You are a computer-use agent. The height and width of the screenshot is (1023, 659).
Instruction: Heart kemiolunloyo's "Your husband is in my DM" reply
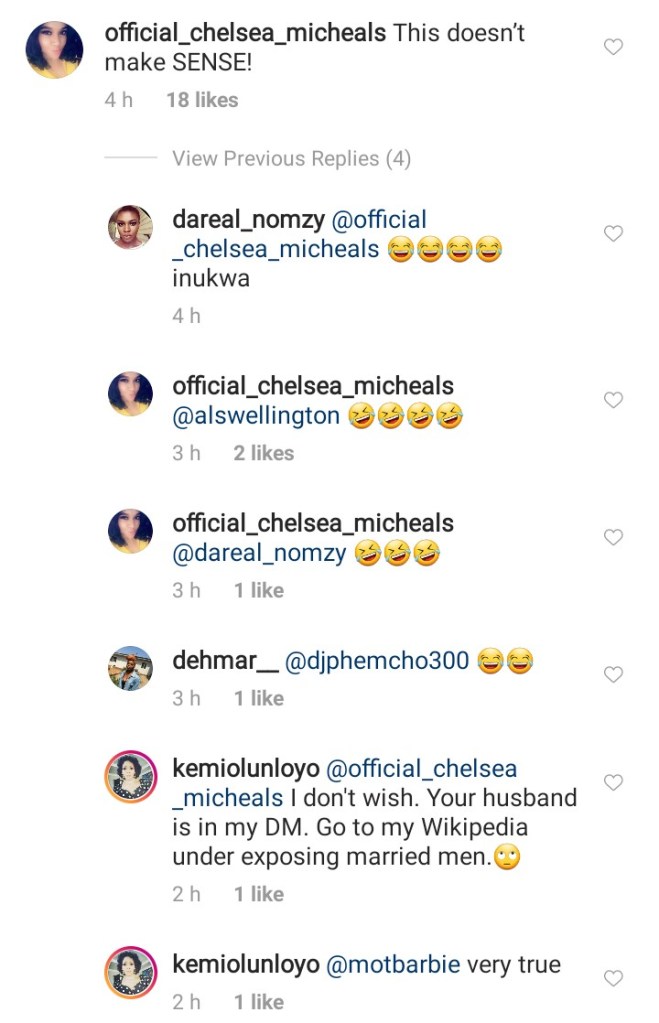pyautogui.click(x=614, y=782)
